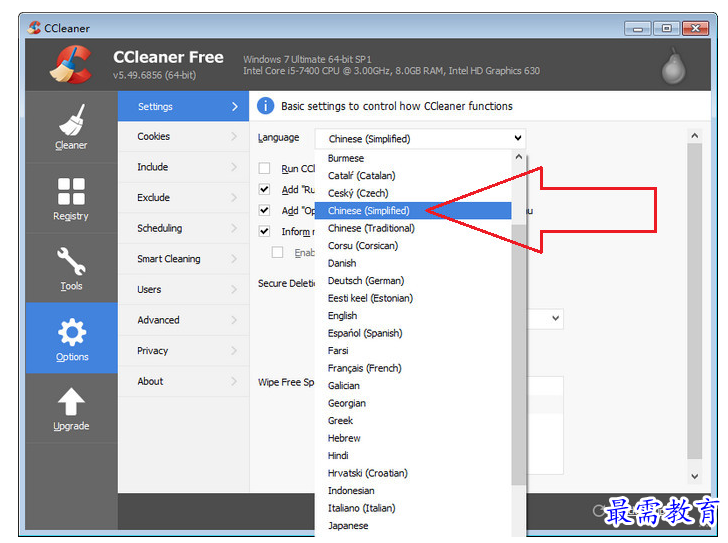This screenshot has width=728, height=543.
Task: Choose Greek language
Action: point(413,420)
